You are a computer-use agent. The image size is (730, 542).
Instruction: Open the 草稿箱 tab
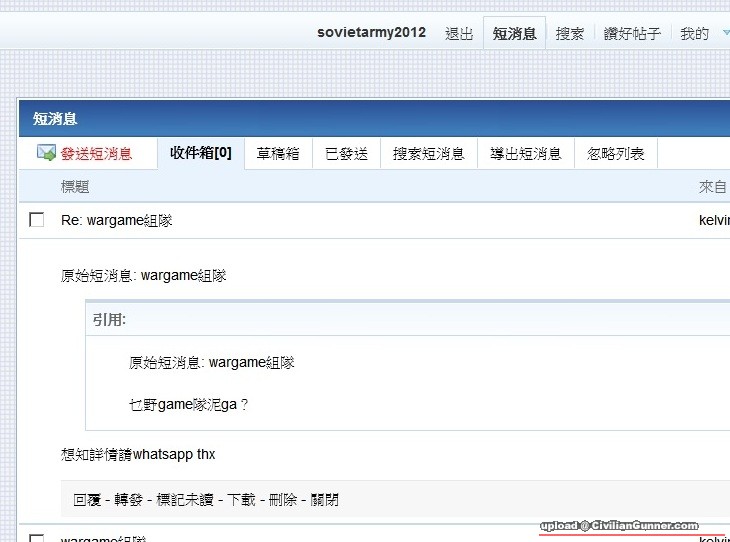tap(278, 153)
